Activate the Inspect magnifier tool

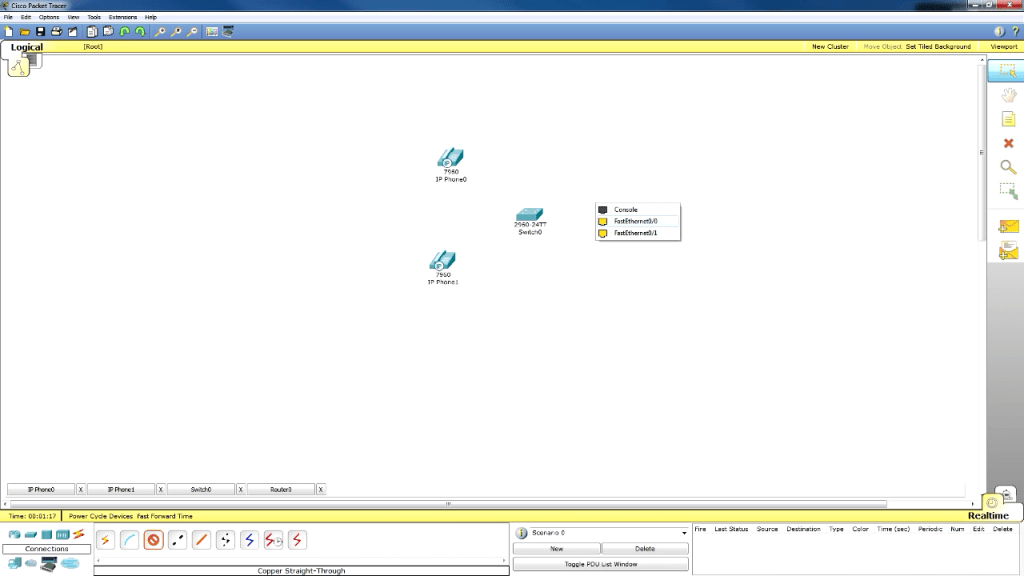point(1008,167)
